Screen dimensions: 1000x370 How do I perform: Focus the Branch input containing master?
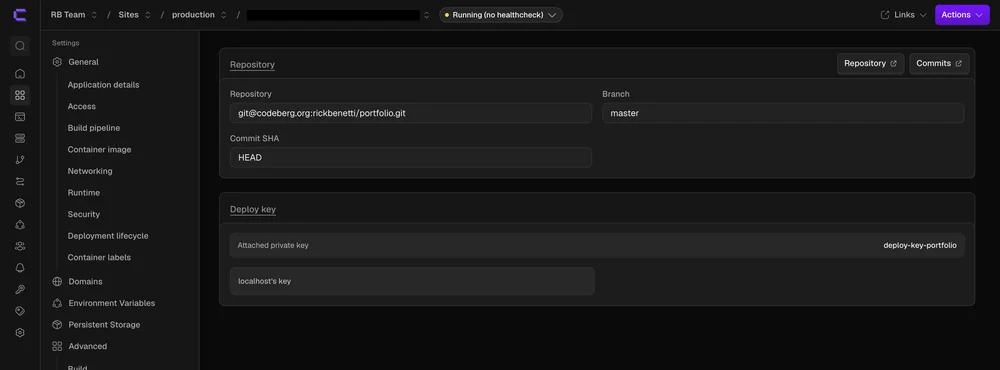(x=783, y=114)
